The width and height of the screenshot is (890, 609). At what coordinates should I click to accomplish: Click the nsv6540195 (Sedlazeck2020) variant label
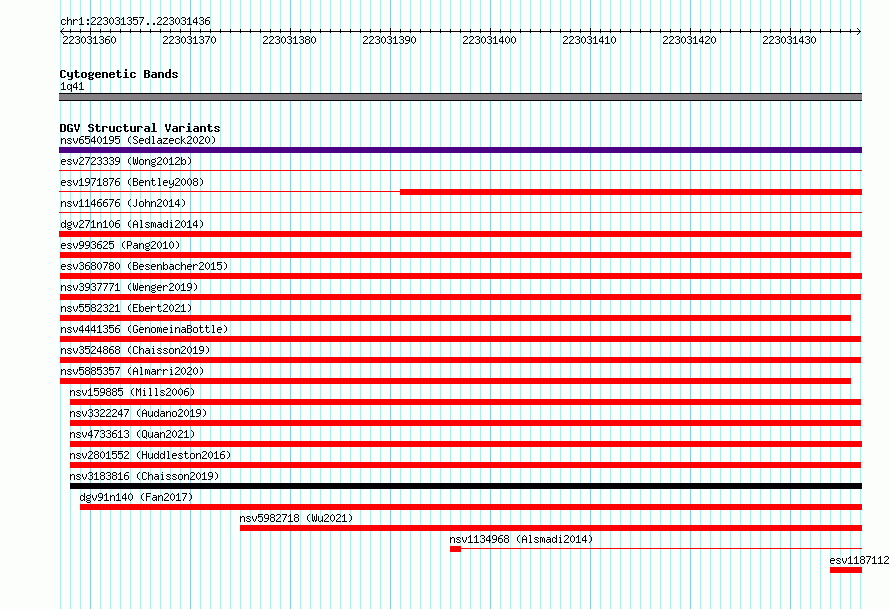click(x=138, y=140)
